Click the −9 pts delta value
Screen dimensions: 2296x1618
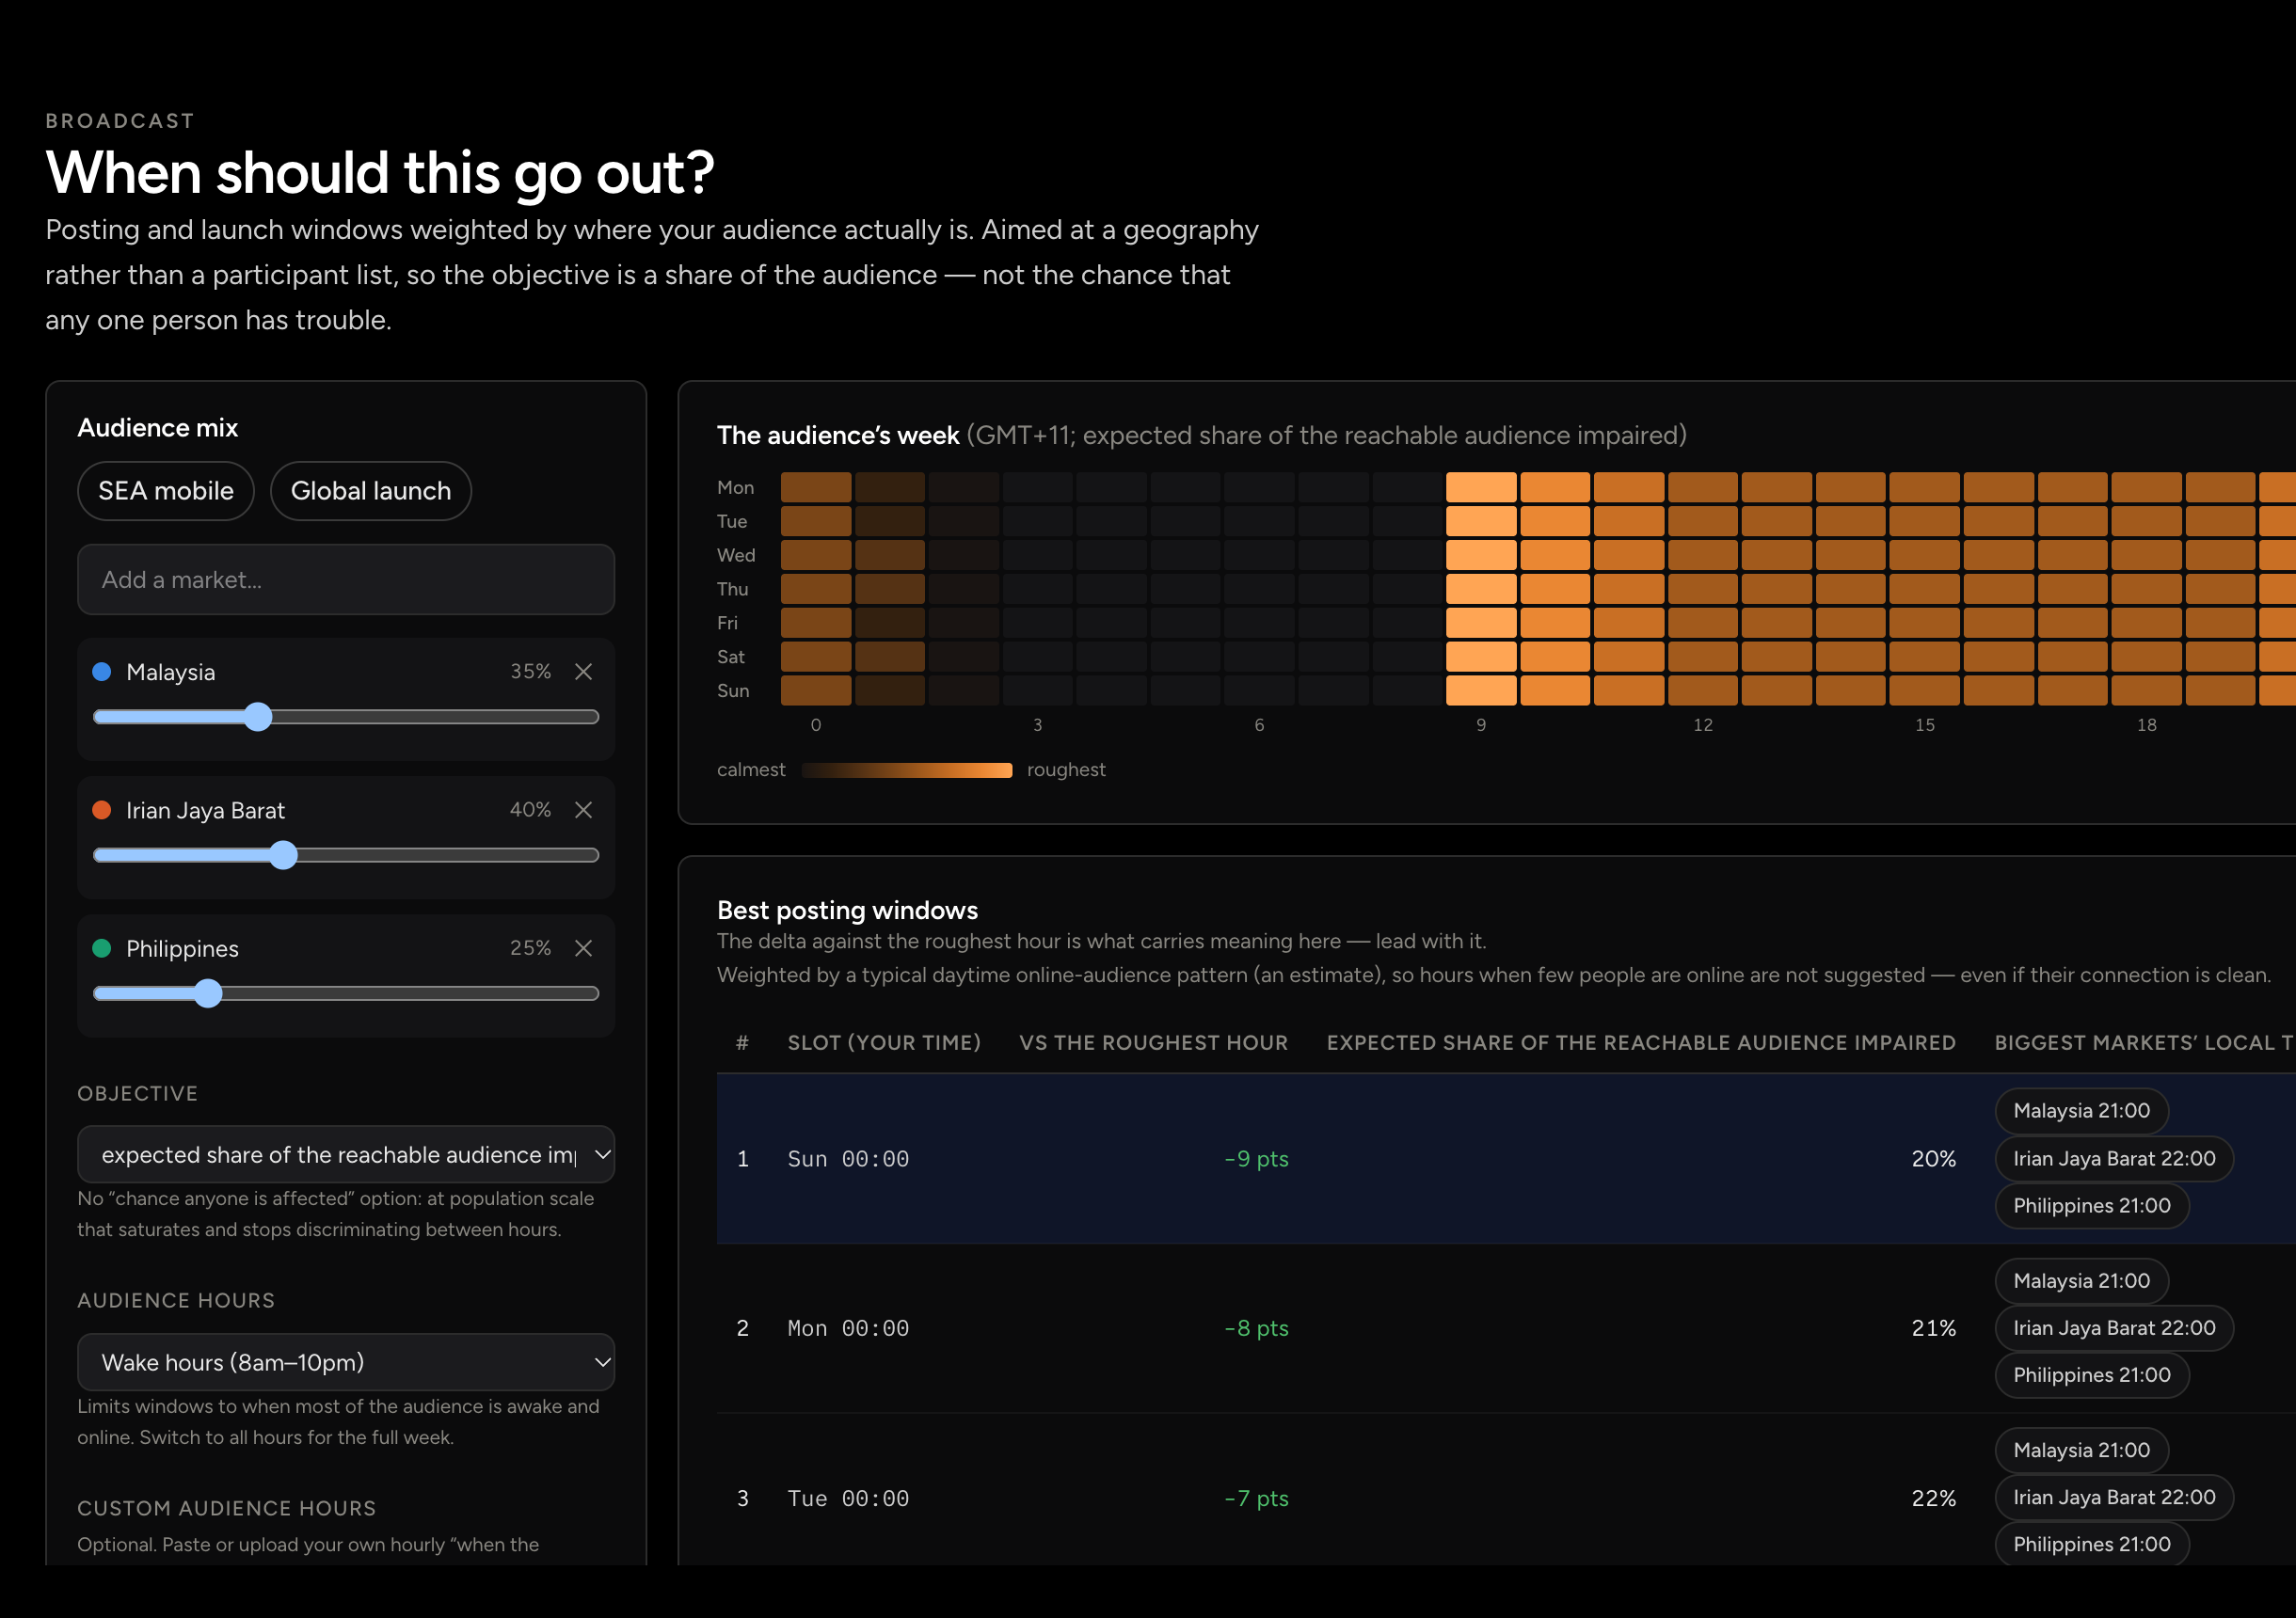(1256, 1159)
